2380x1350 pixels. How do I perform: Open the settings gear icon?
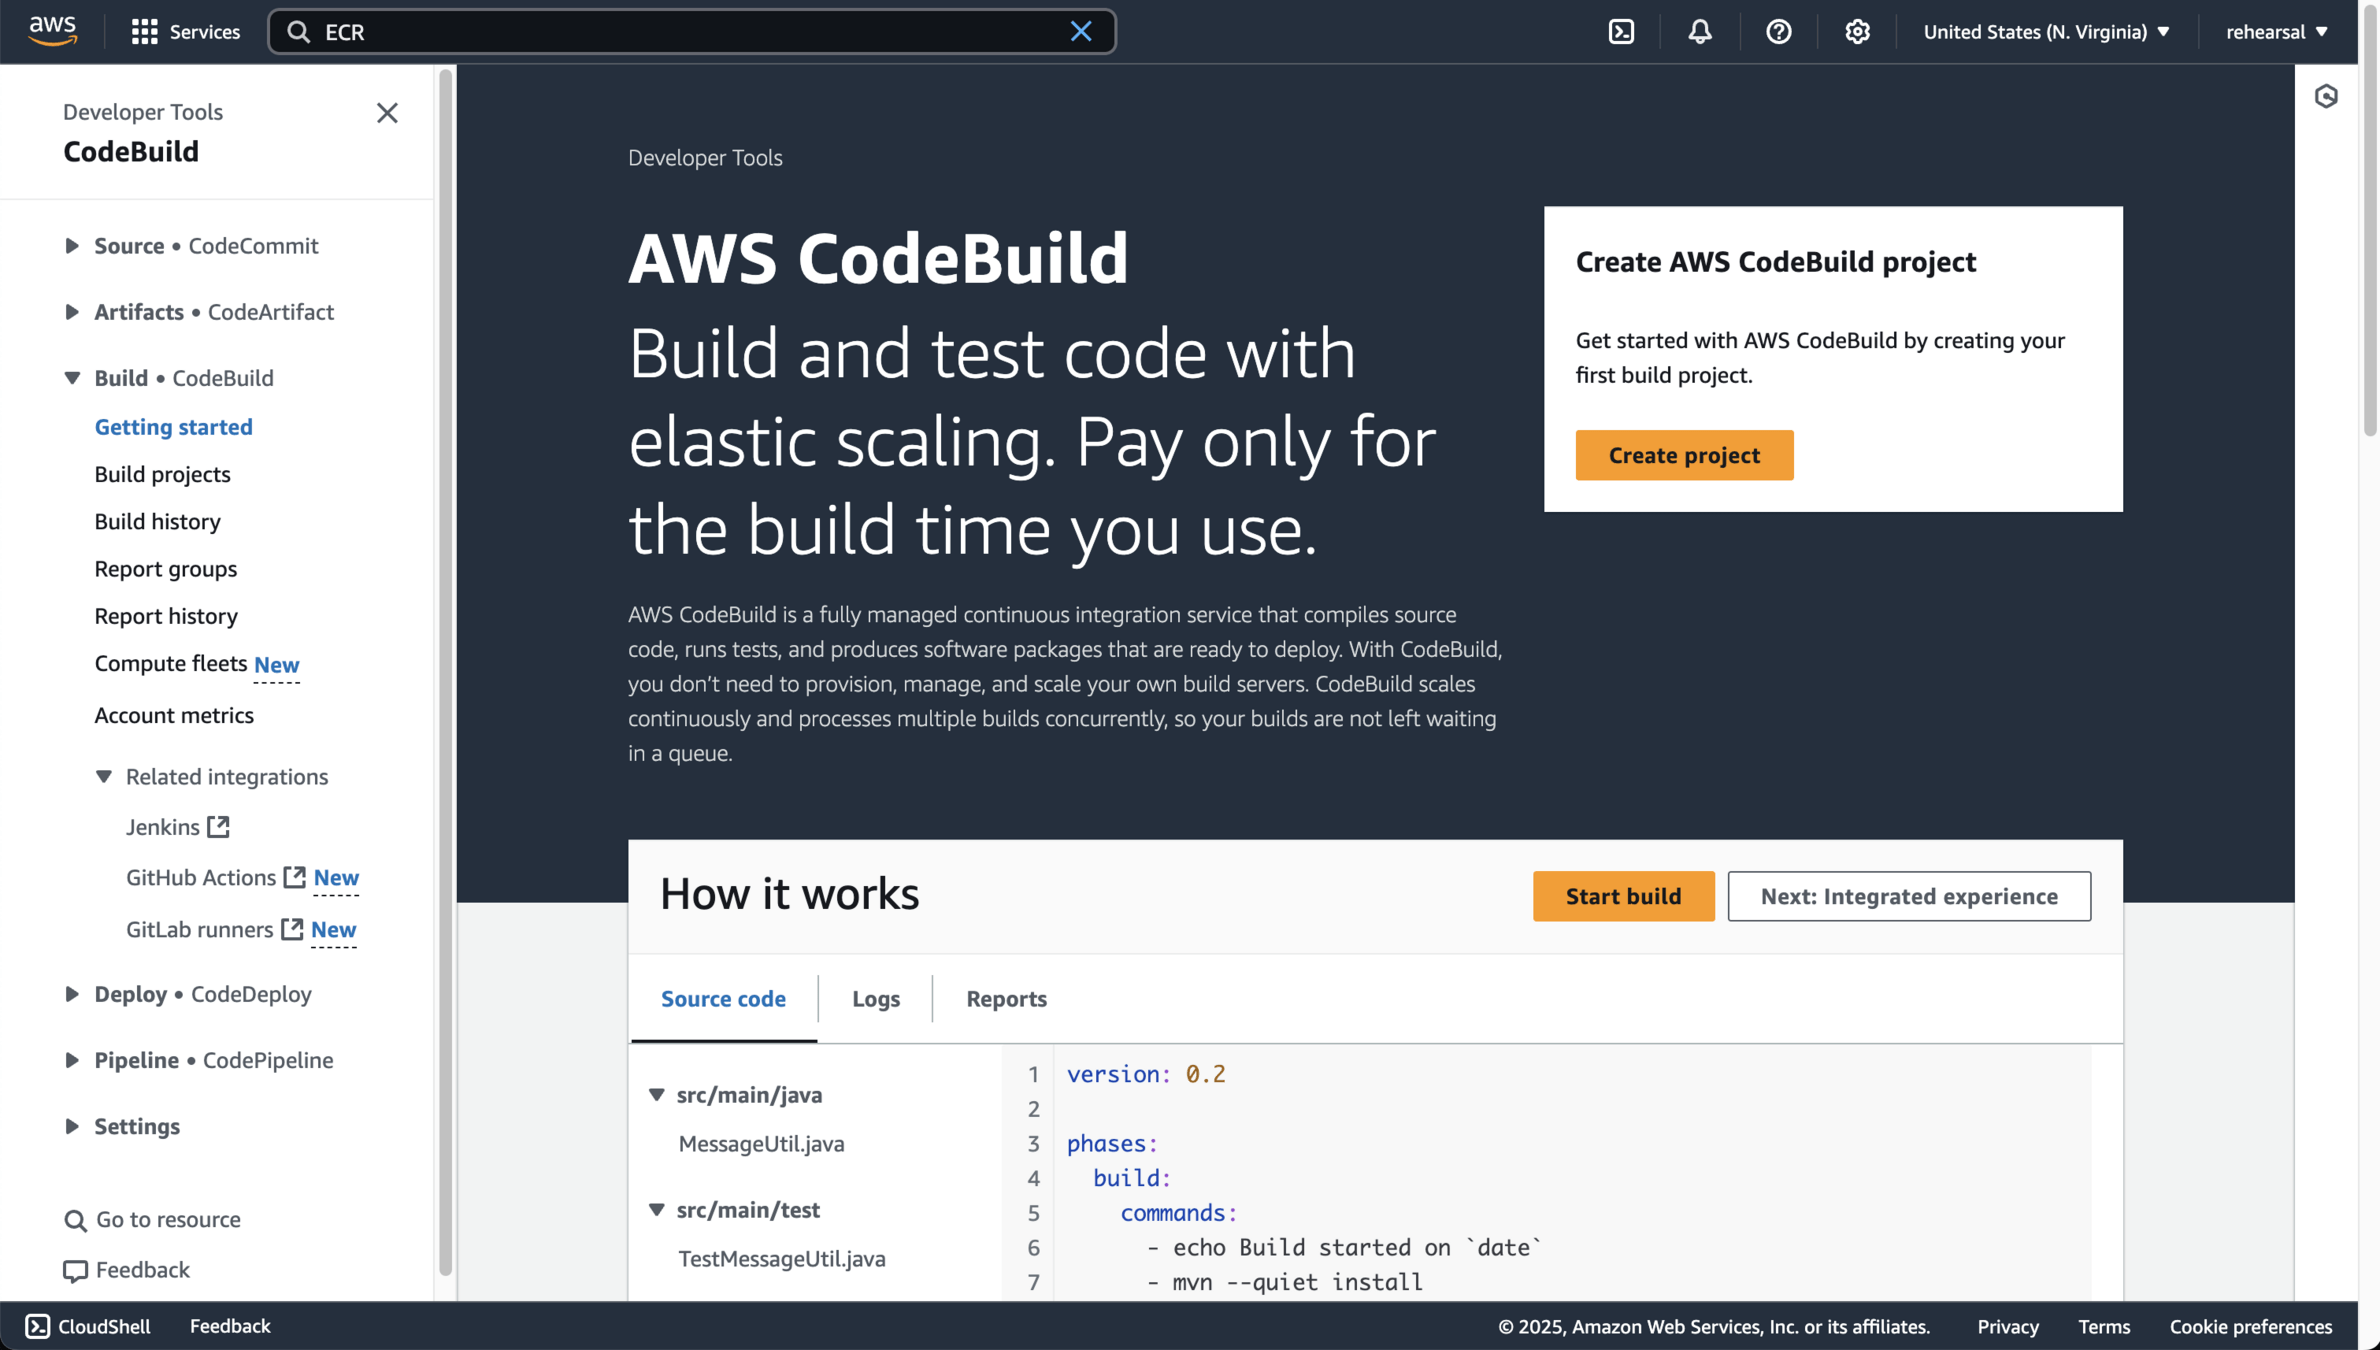(x=1856, y=32)
